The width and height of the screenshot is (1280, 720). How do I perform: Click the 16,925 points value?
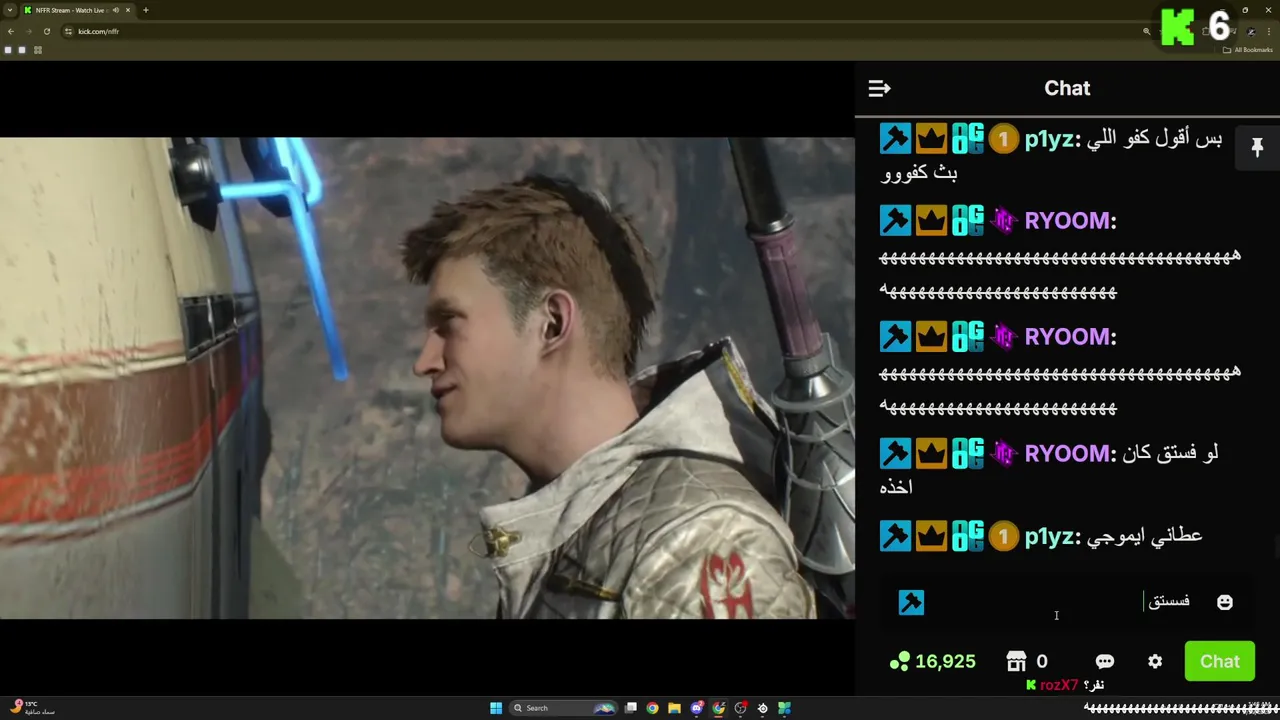(945, 662)
